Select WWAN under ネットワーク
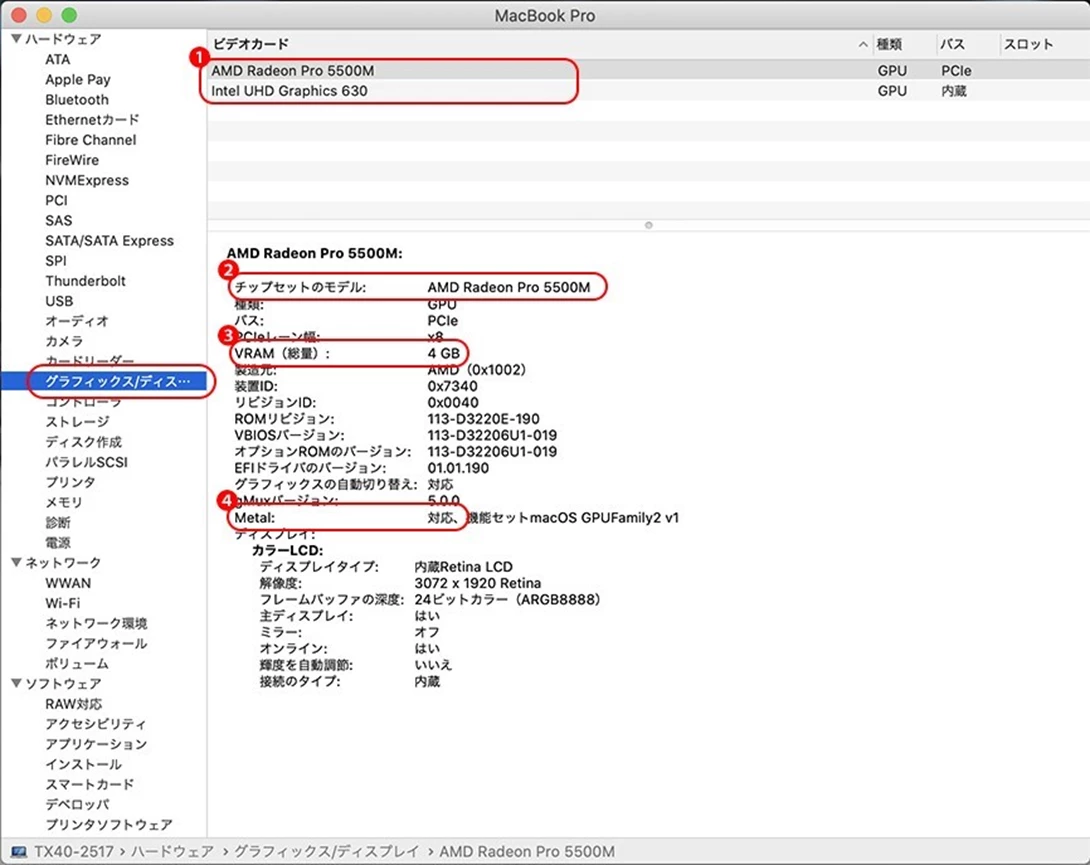The image size is (1090, 865). click(68, 583)
